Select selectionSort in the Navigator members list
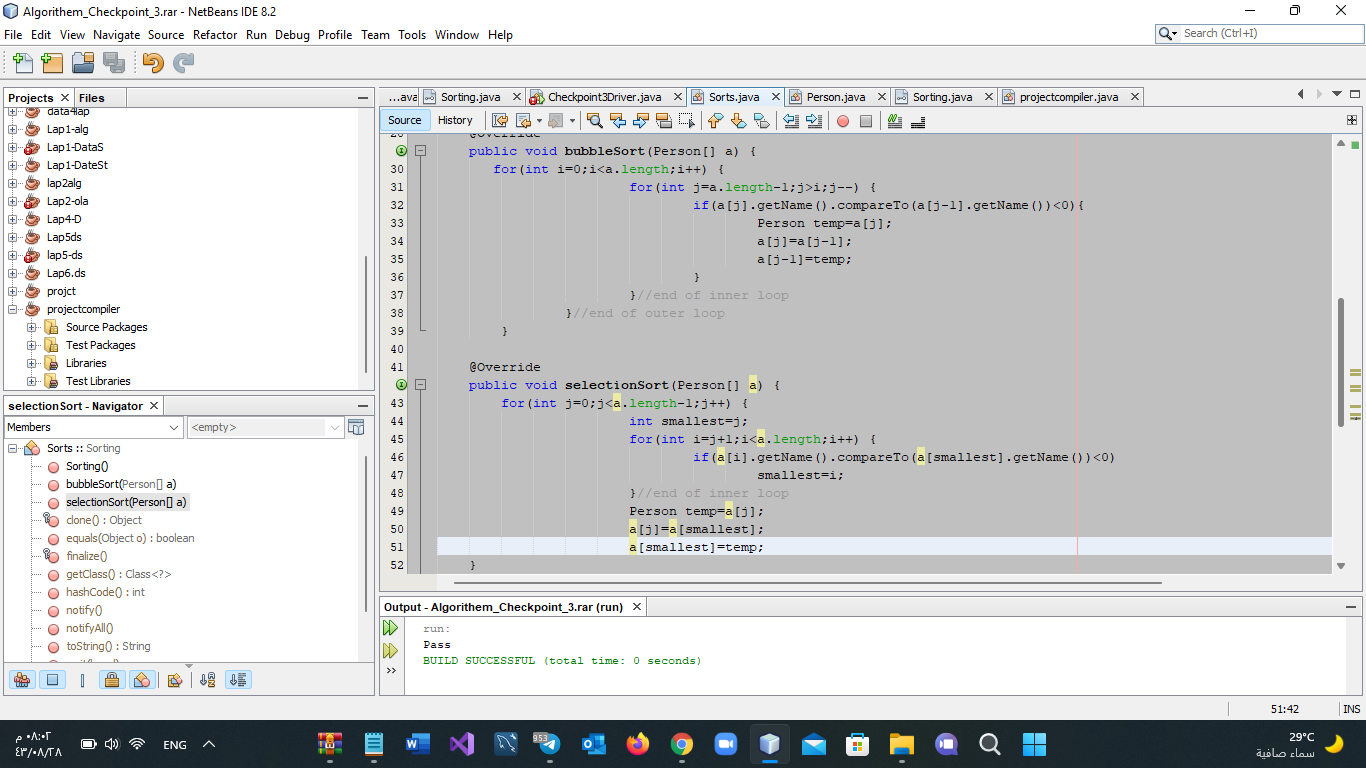The width and height of the screenshot is (1366, 768). [x=127, y=501]
